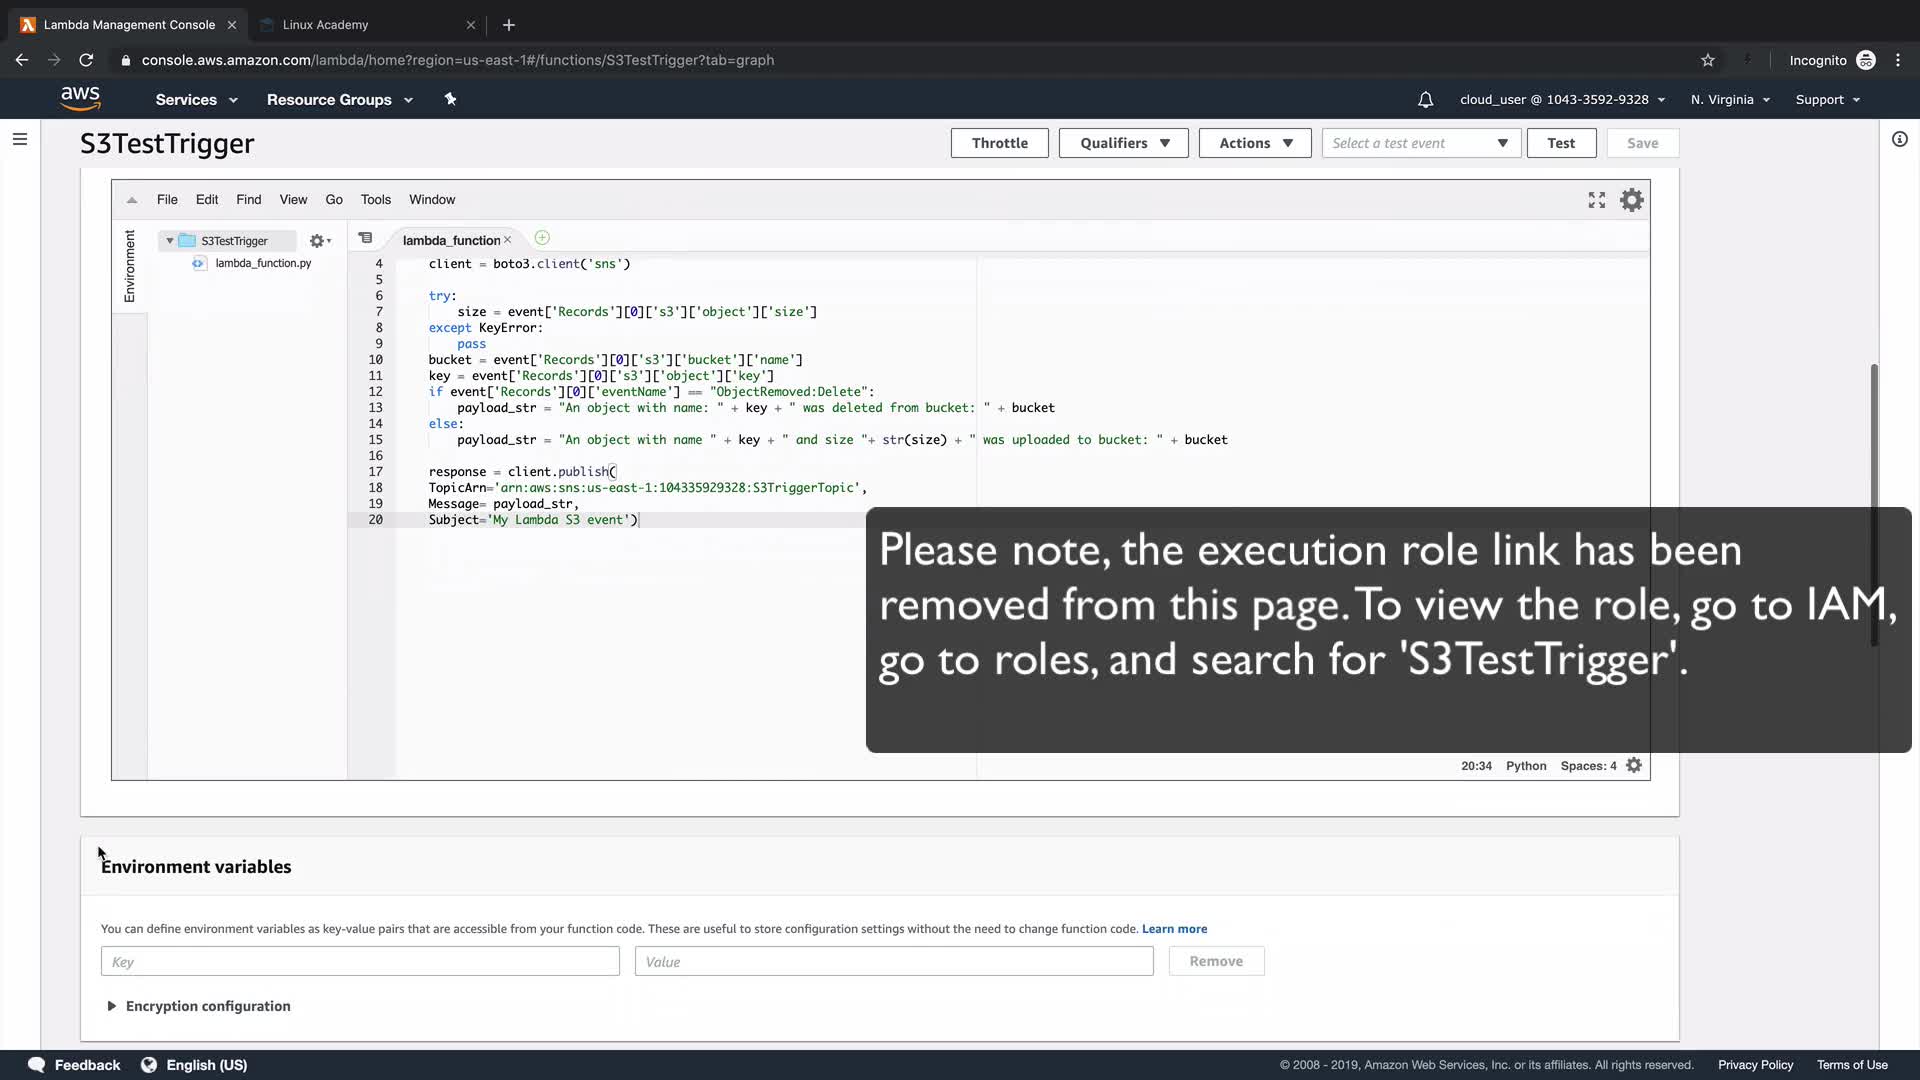Screen dimensions: 1920x1080
Task: Open the Tools menu in editor
Action: [x=375, y=200]
